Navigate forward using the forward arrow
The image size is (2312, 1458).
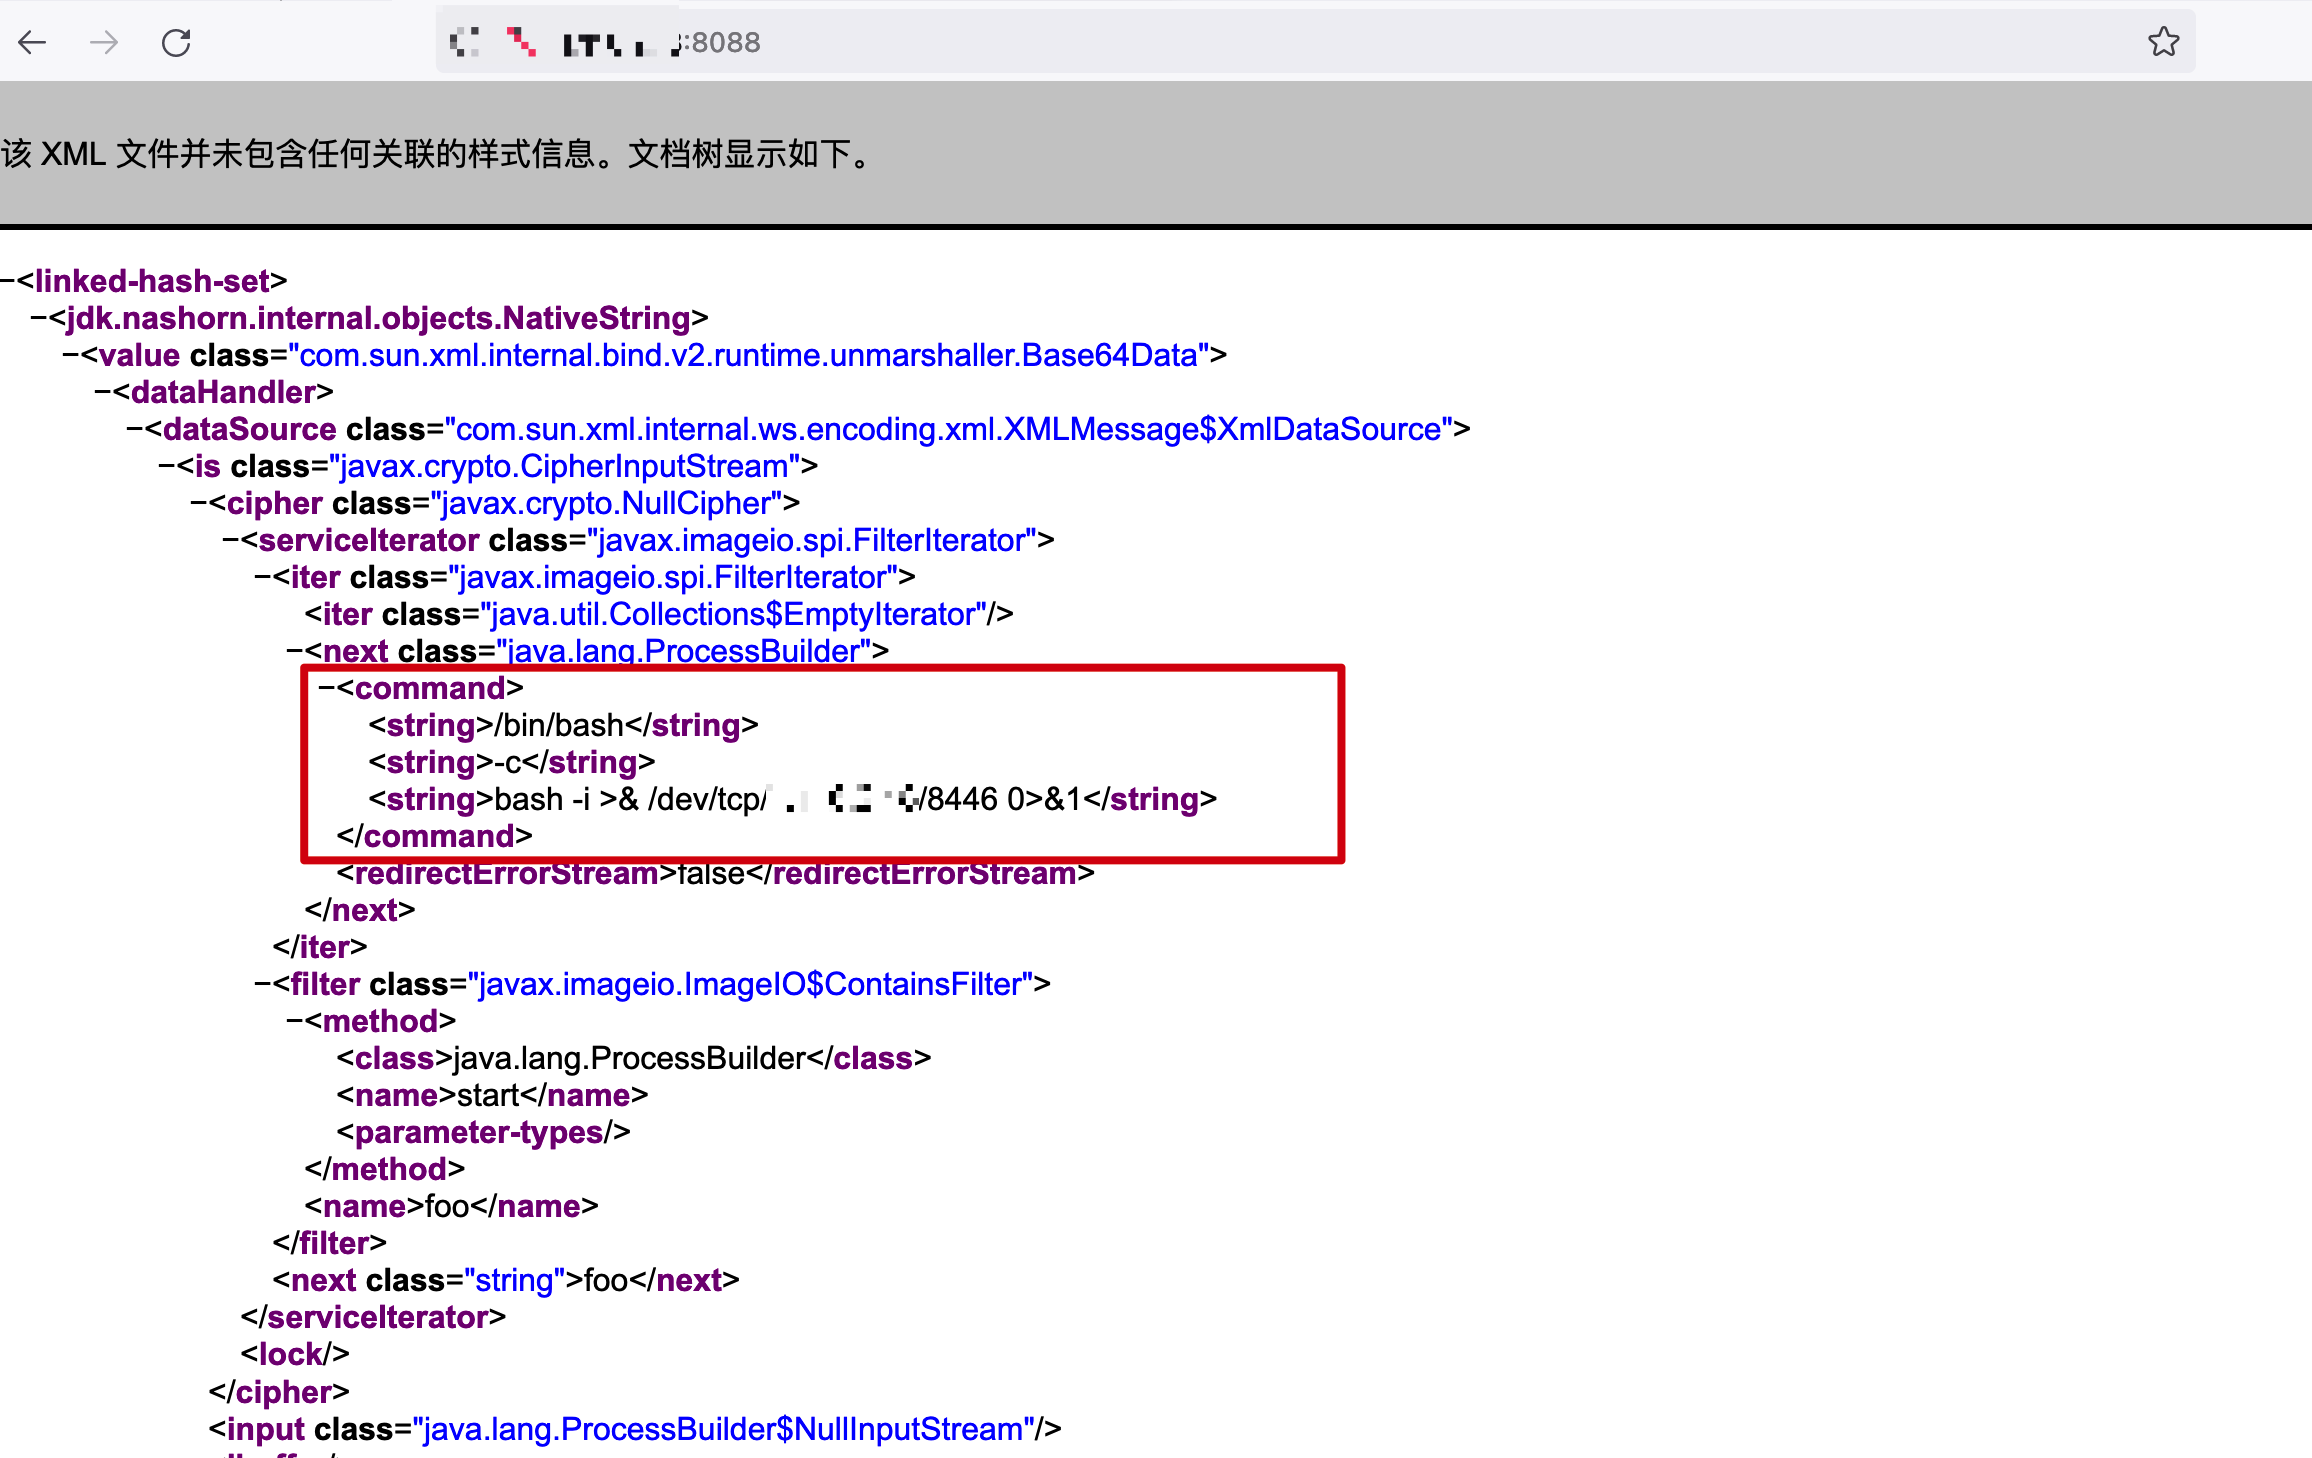103,42
